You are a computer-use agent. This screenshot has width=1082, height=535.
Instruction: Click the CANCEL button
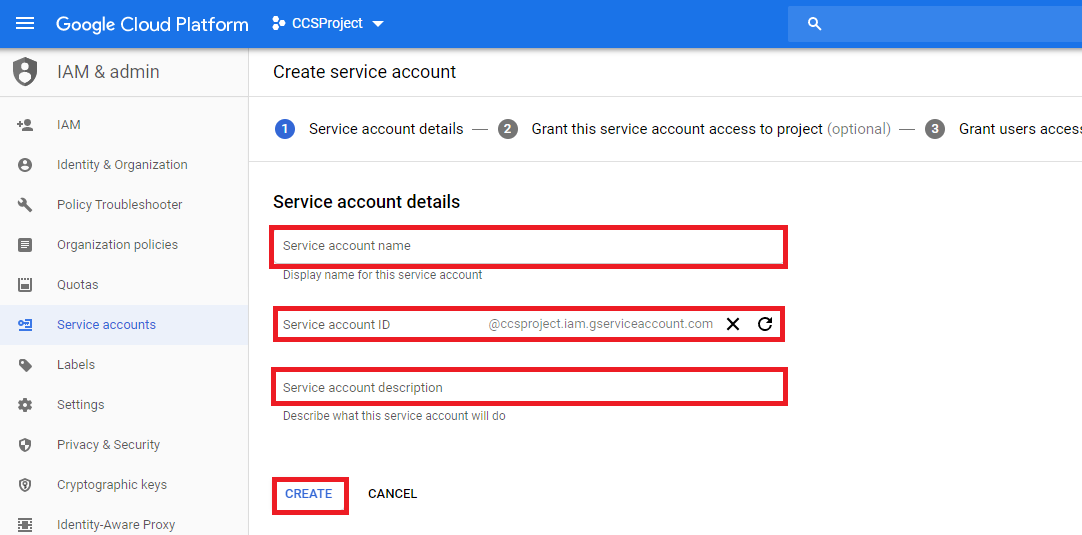click(x=392, y=494)
